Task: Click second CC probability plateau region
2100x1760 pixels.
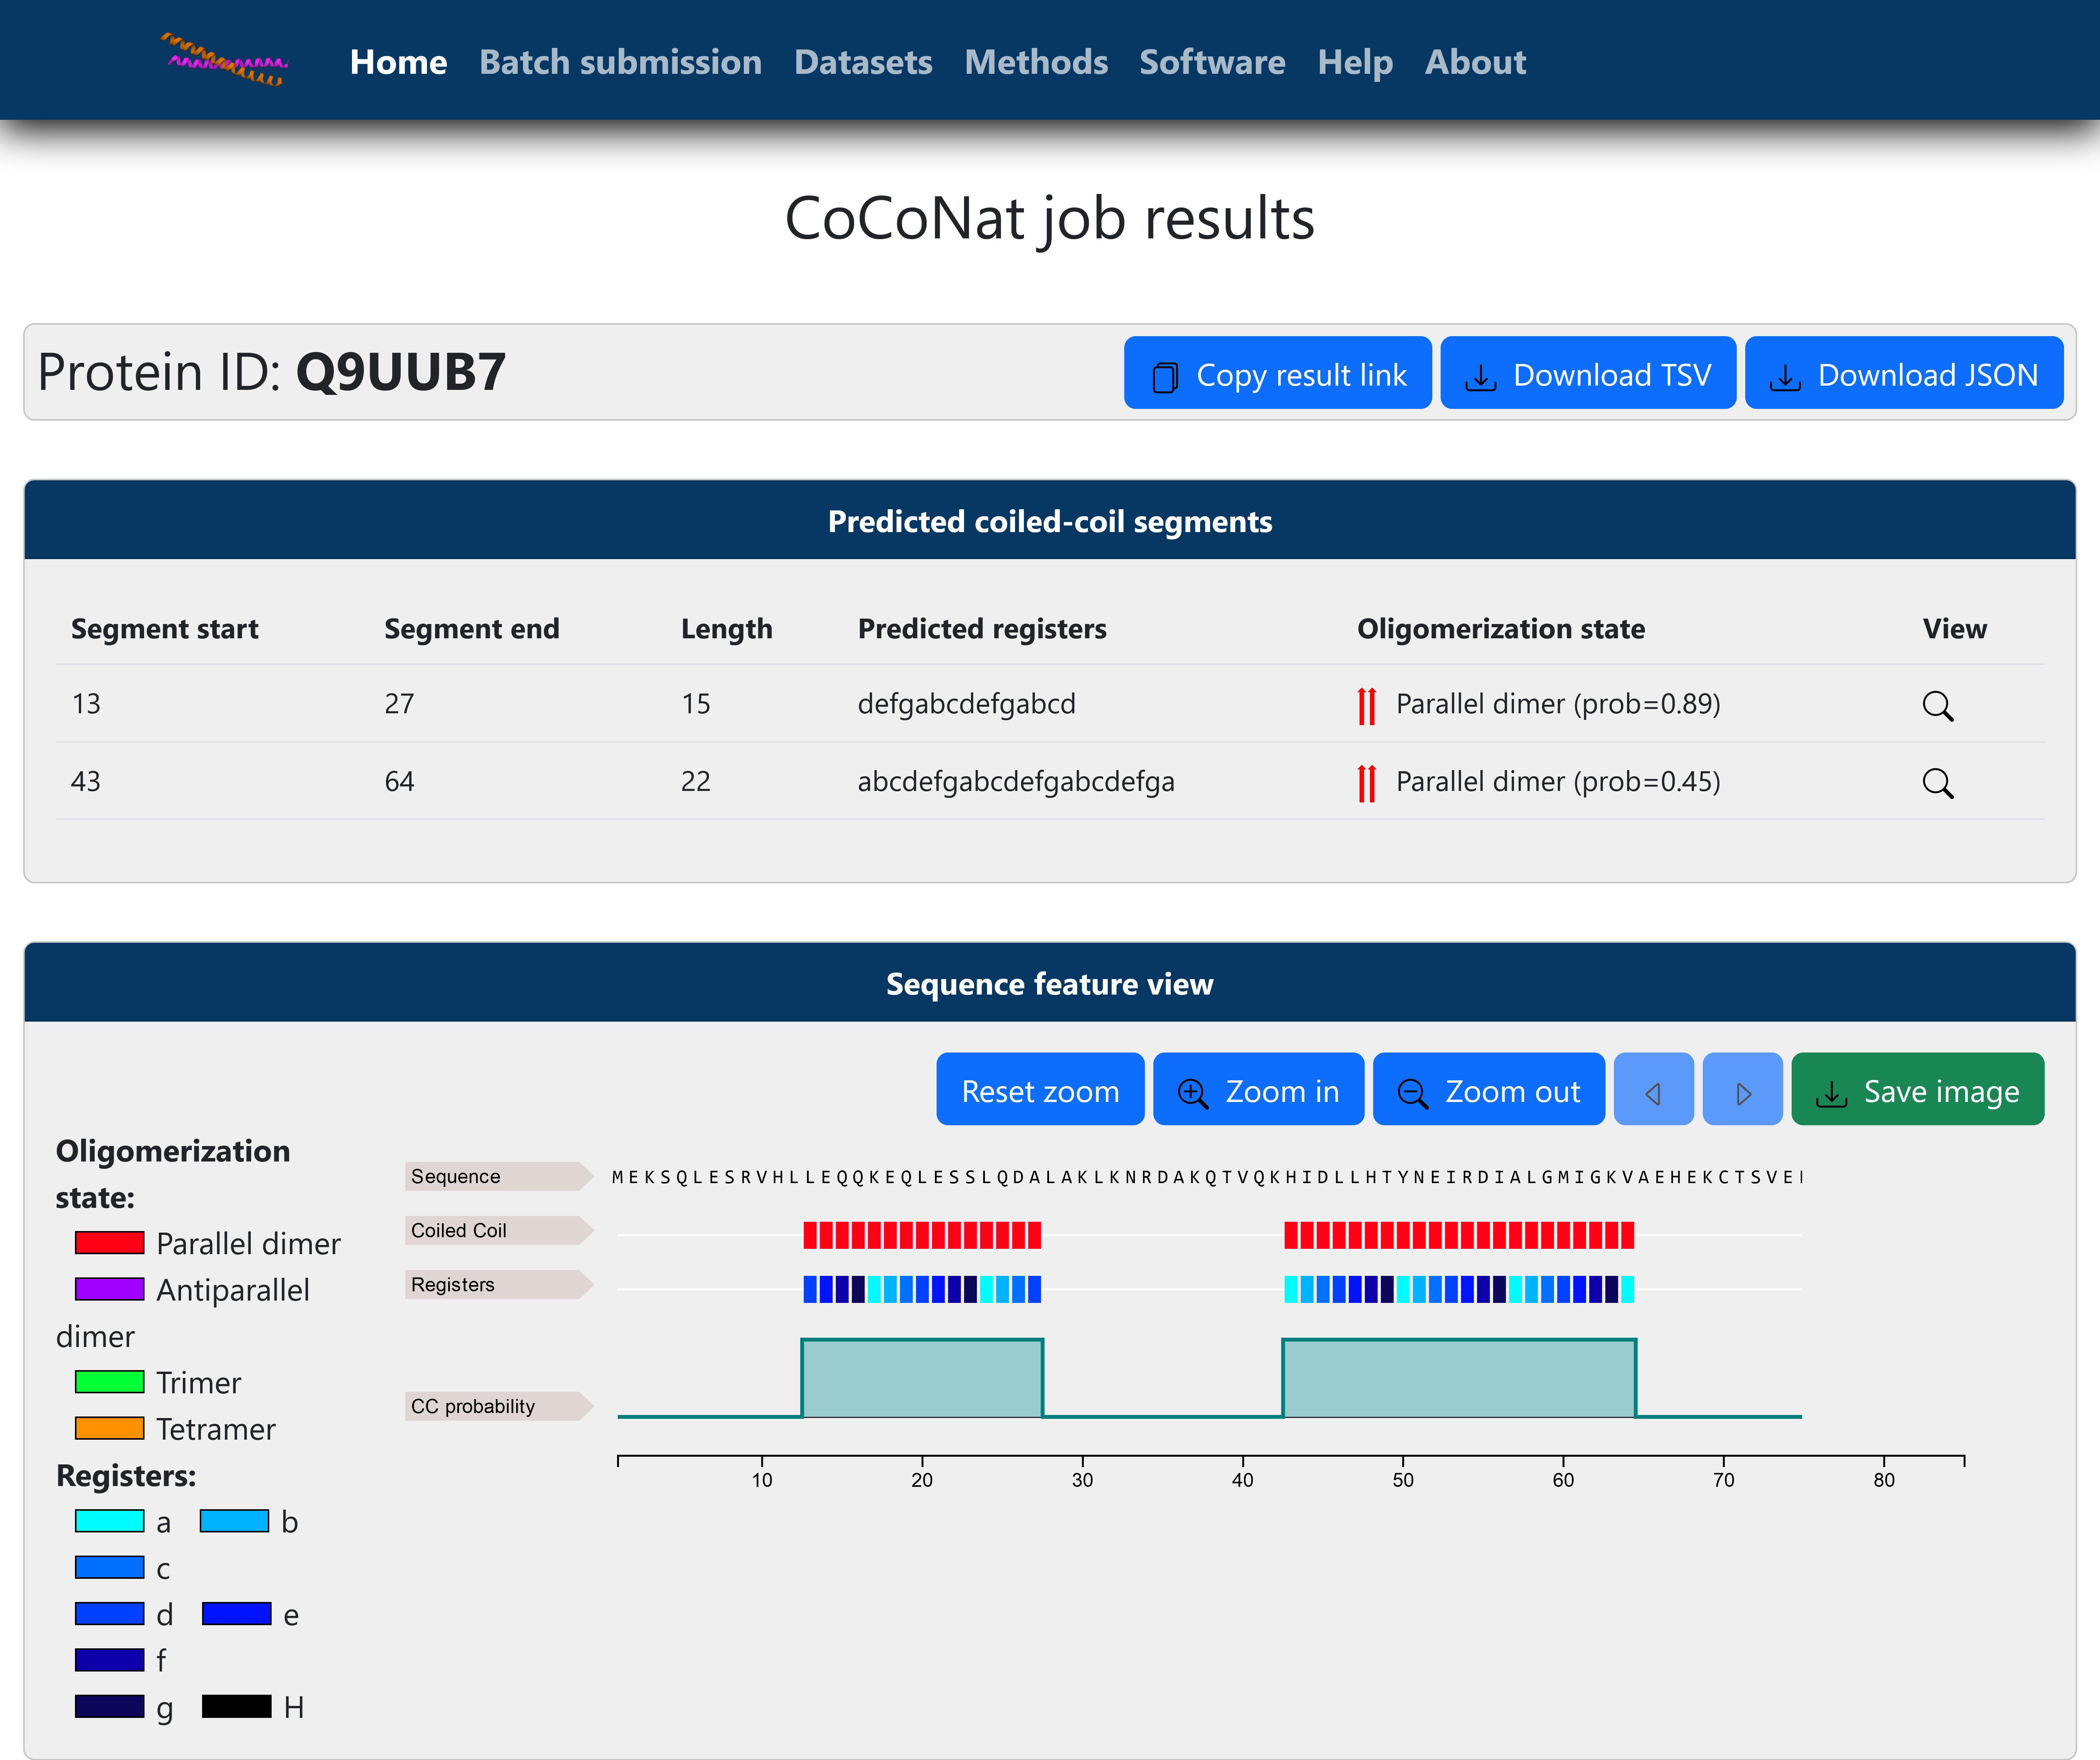Action: pyautogui.click(x=1459, y=1378)
